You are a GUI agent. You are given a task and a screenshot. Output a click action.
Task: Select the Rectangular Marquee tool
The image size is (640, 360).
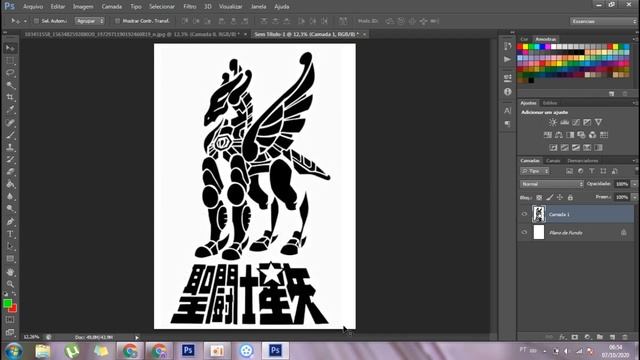click(x=10, y=61)
